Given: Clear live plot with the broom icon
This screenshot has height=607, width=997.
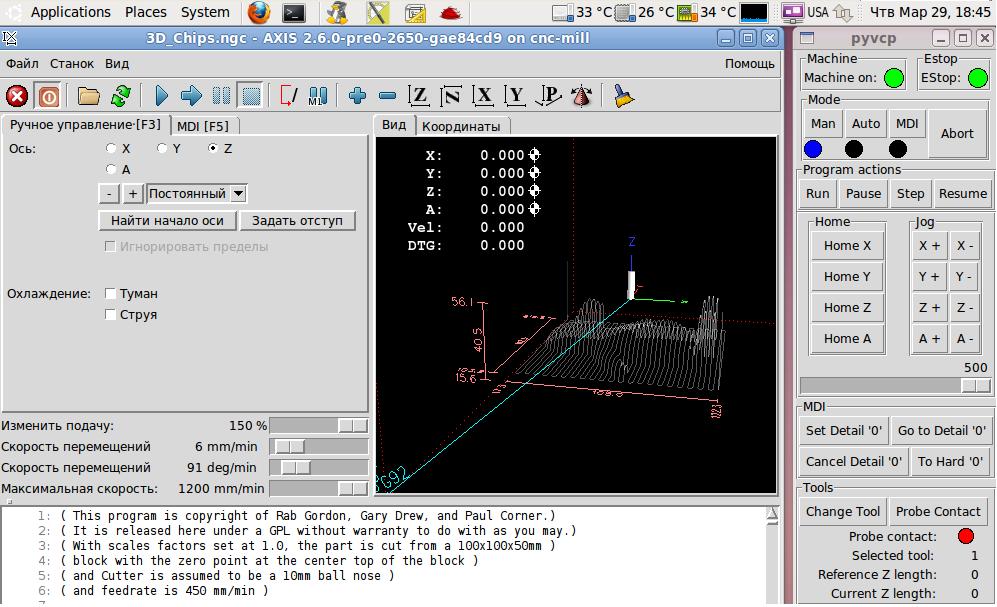Looking at the screenshot, I should tap(623, 97).
